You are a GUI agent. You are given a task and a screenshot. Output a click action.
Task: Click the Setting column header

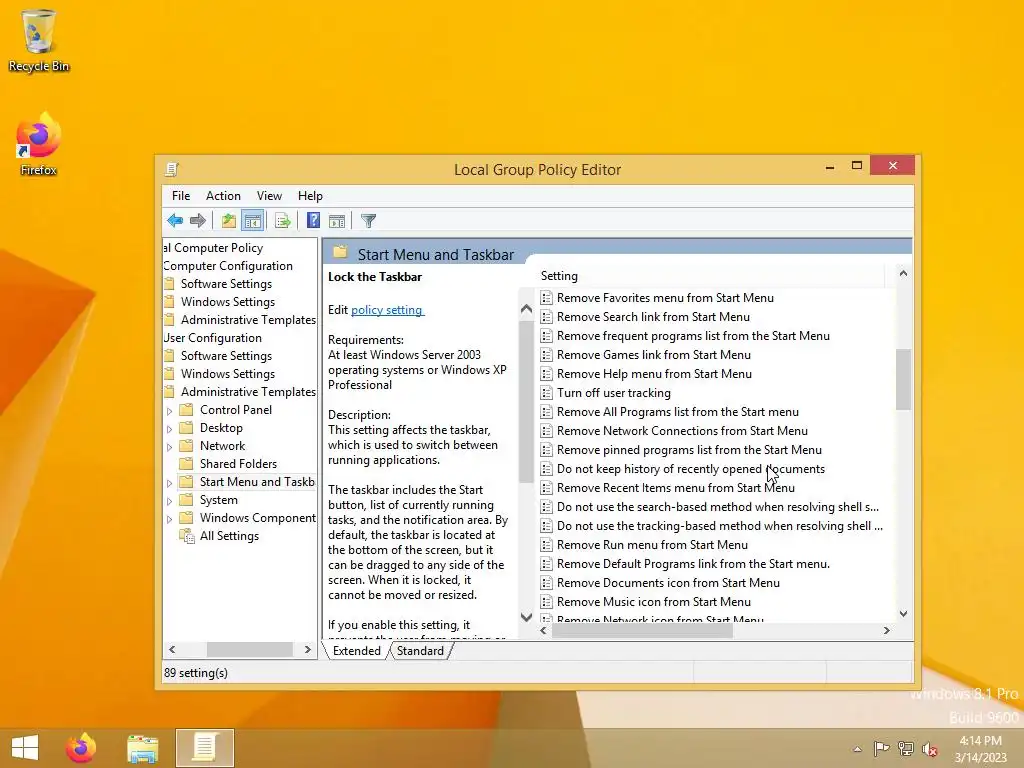click(x=712, y=276)
